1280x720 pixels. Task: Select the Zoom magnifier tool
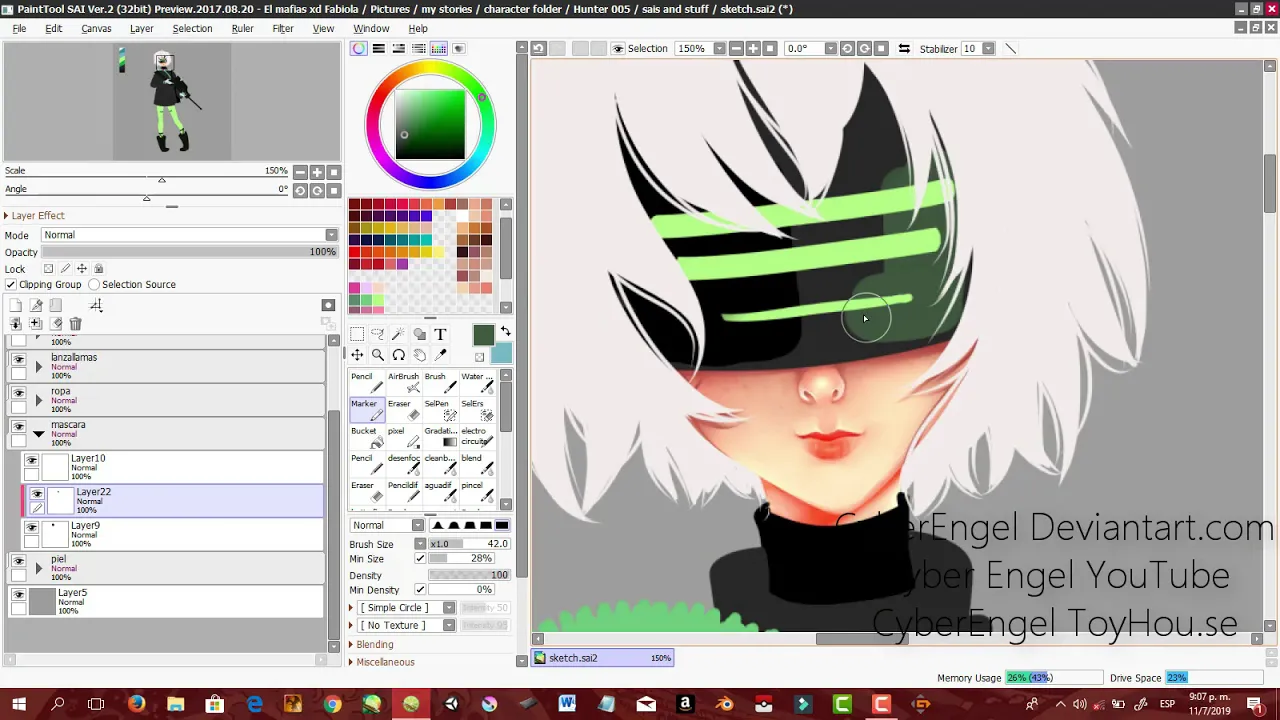[378, 355]
